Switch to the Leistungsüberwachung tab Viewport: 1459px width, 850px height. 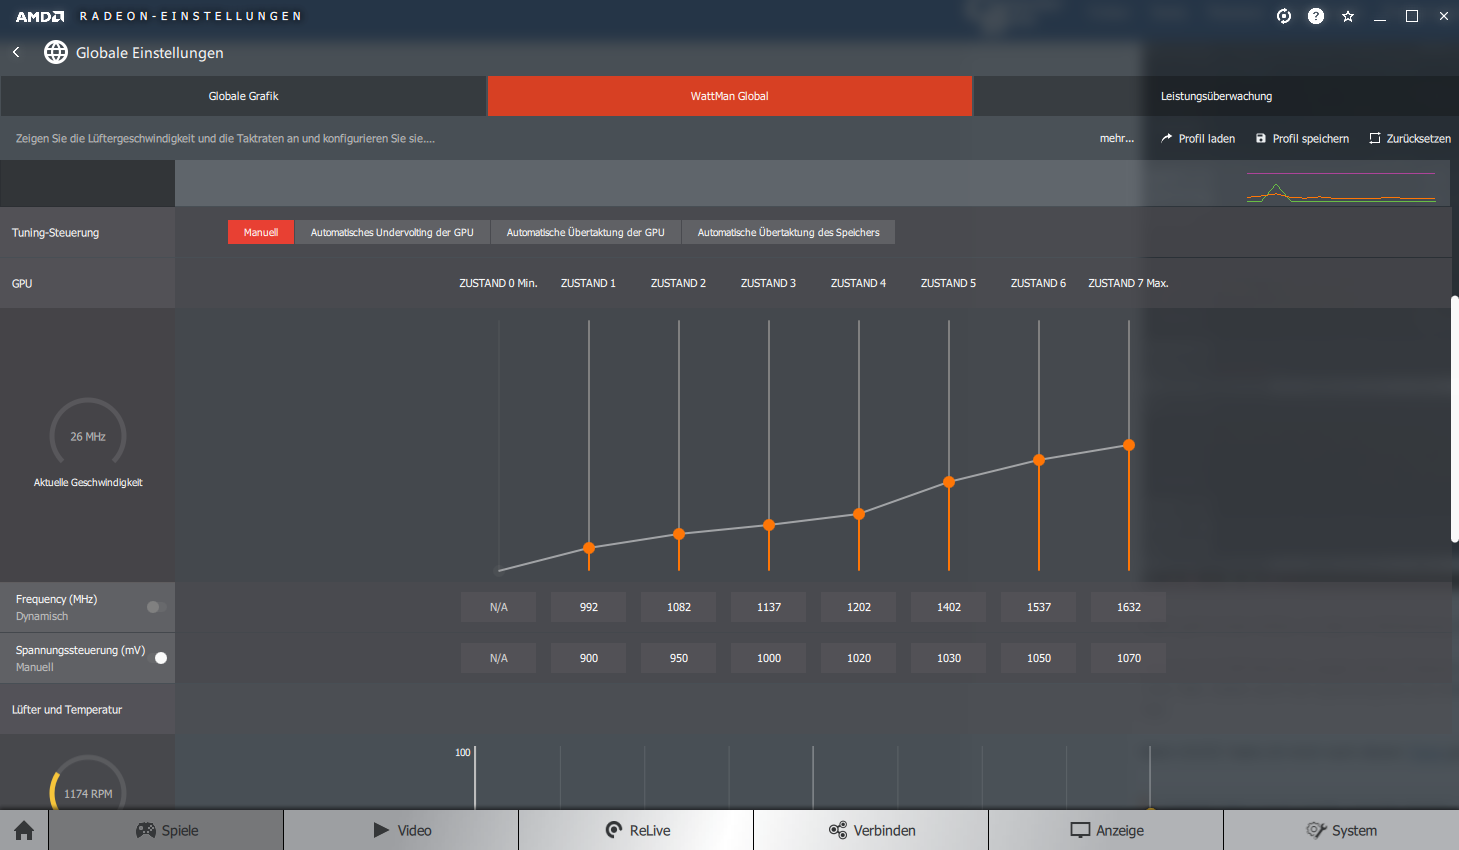[x=1216, y=96]
